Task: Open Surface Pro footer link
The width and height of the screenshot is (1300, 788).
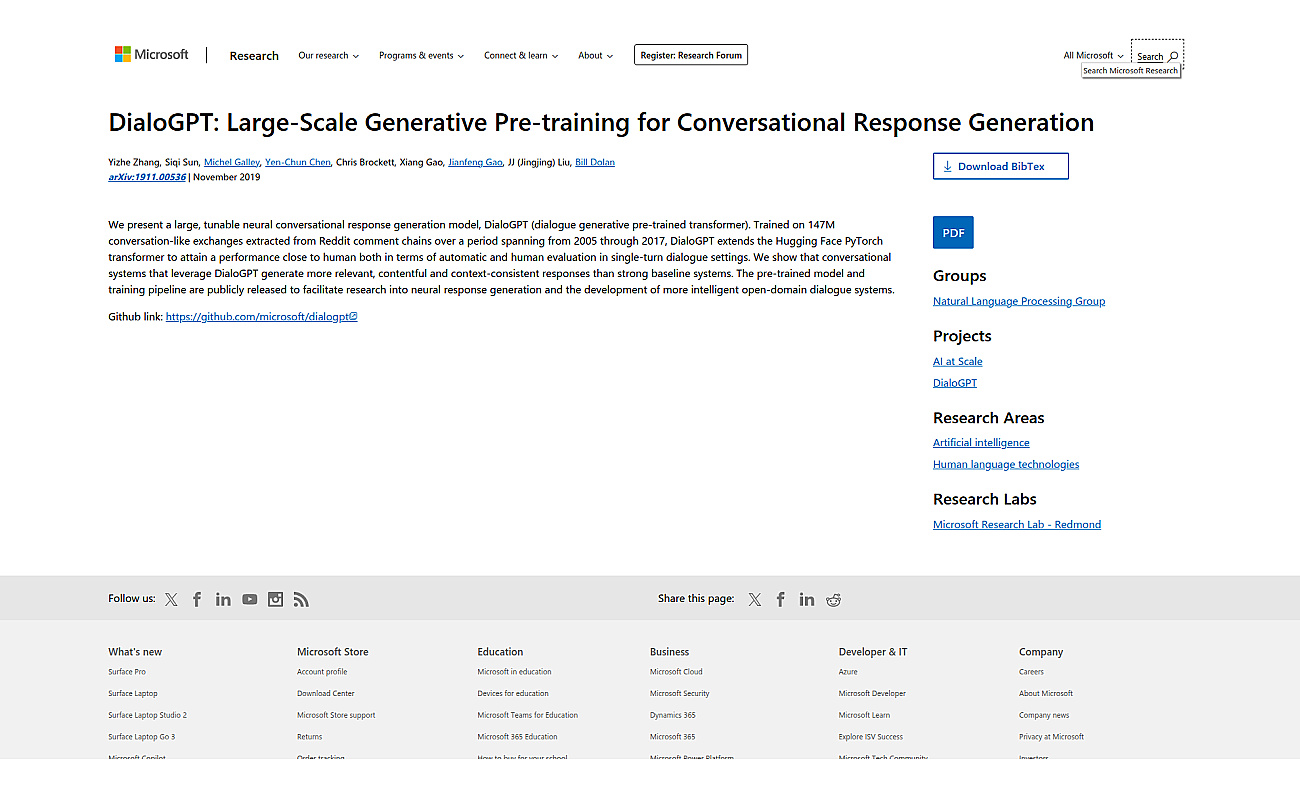Action: coord(127,672)
